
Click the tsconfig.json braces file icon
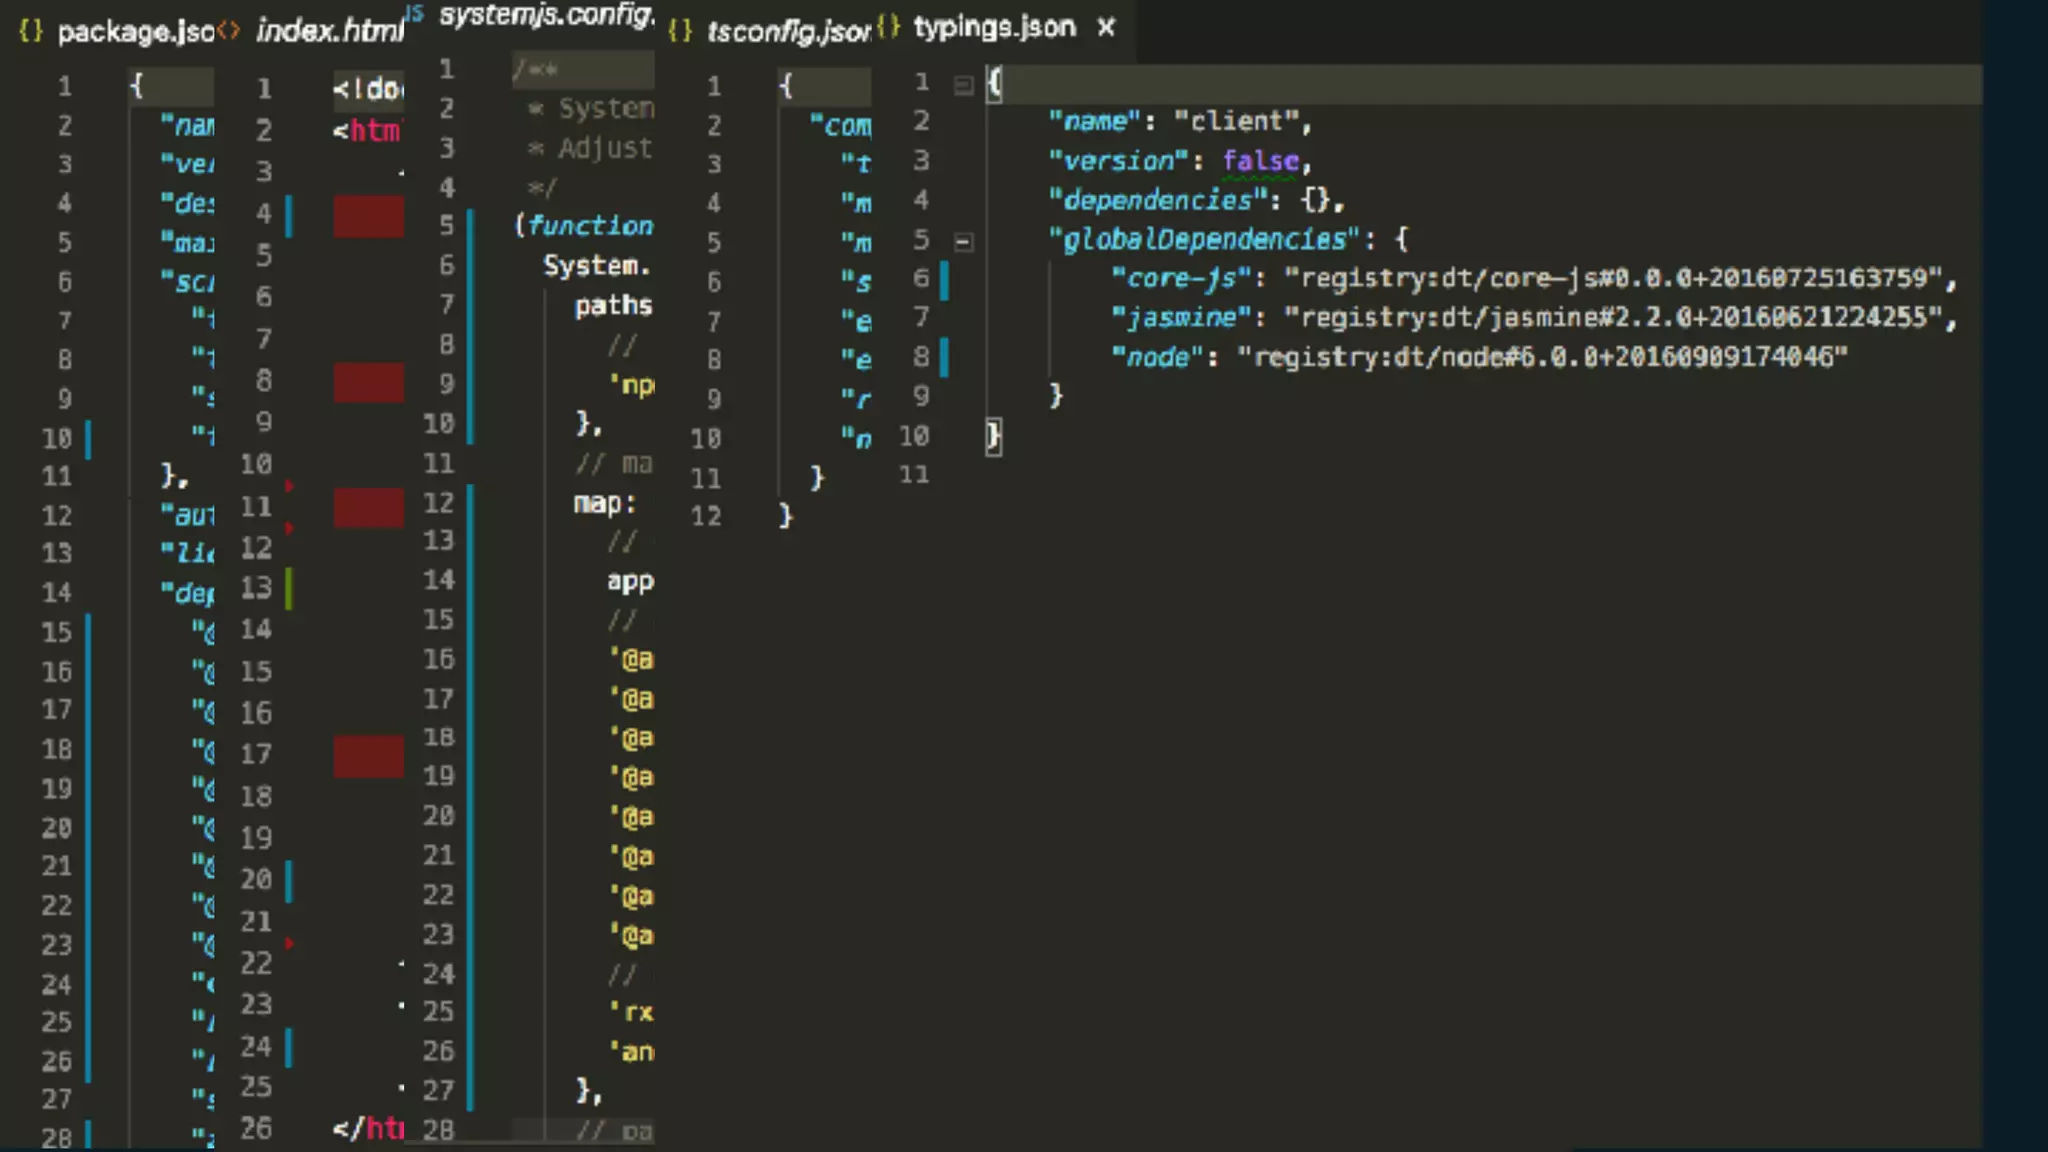pyautogui.click(x=680, y=31)
